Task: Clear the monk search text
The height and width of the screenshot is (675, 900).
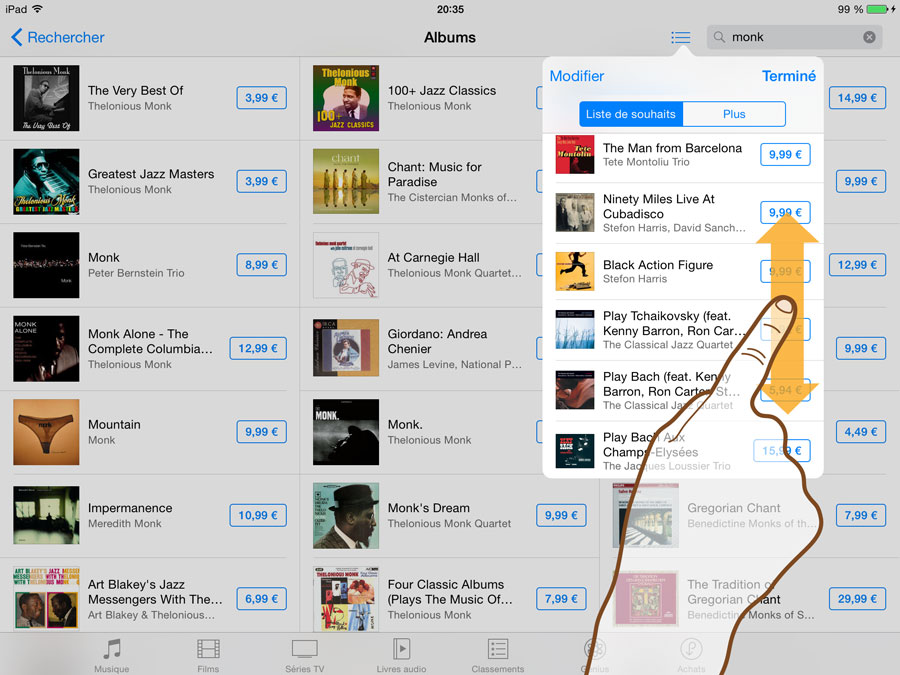Action: click(x=869, y=37)
